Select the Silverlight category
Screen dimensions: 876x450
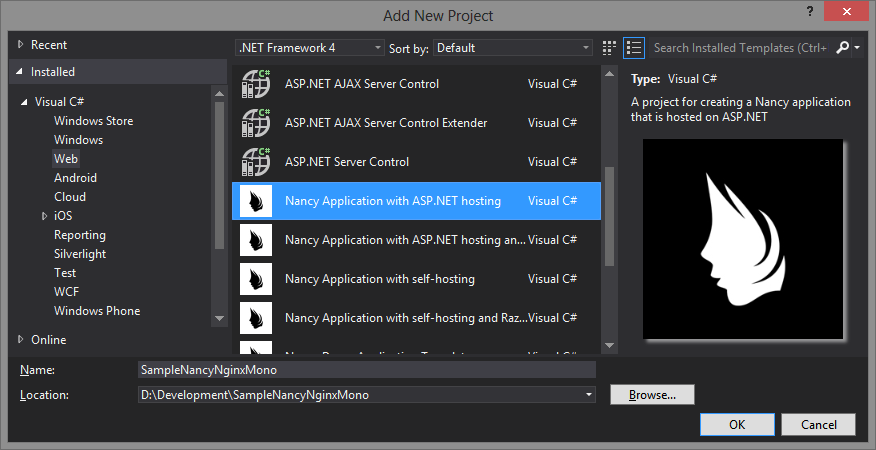click(x=80, y=254)
